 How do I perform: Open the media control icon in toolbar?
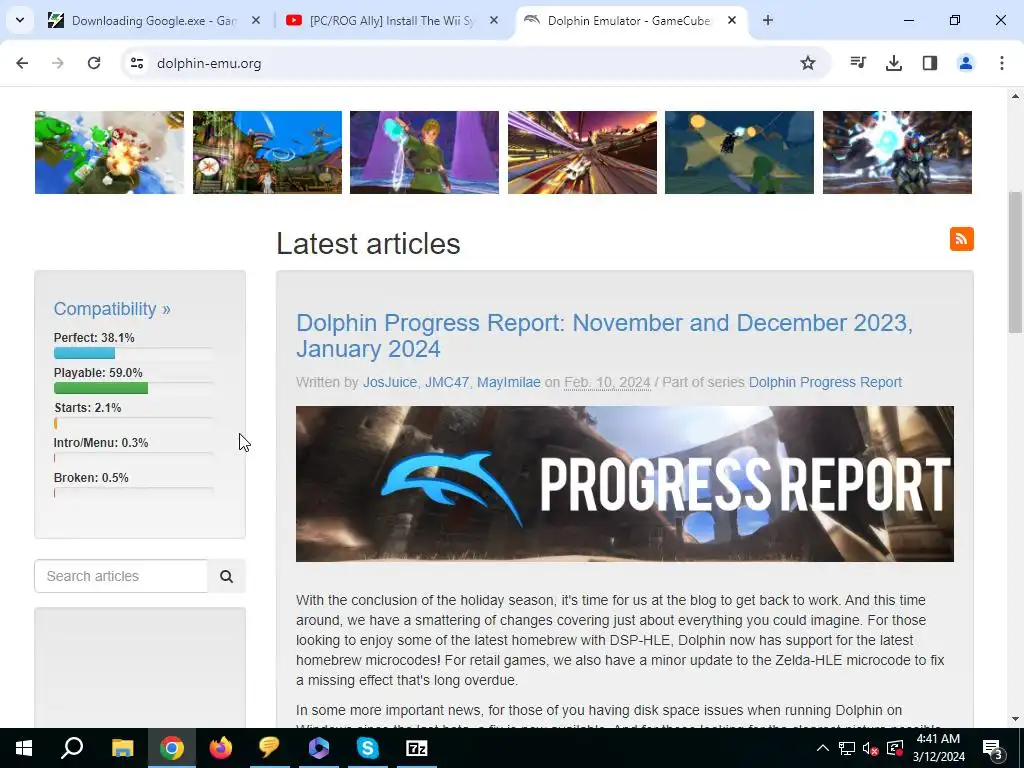pos(858,63)
